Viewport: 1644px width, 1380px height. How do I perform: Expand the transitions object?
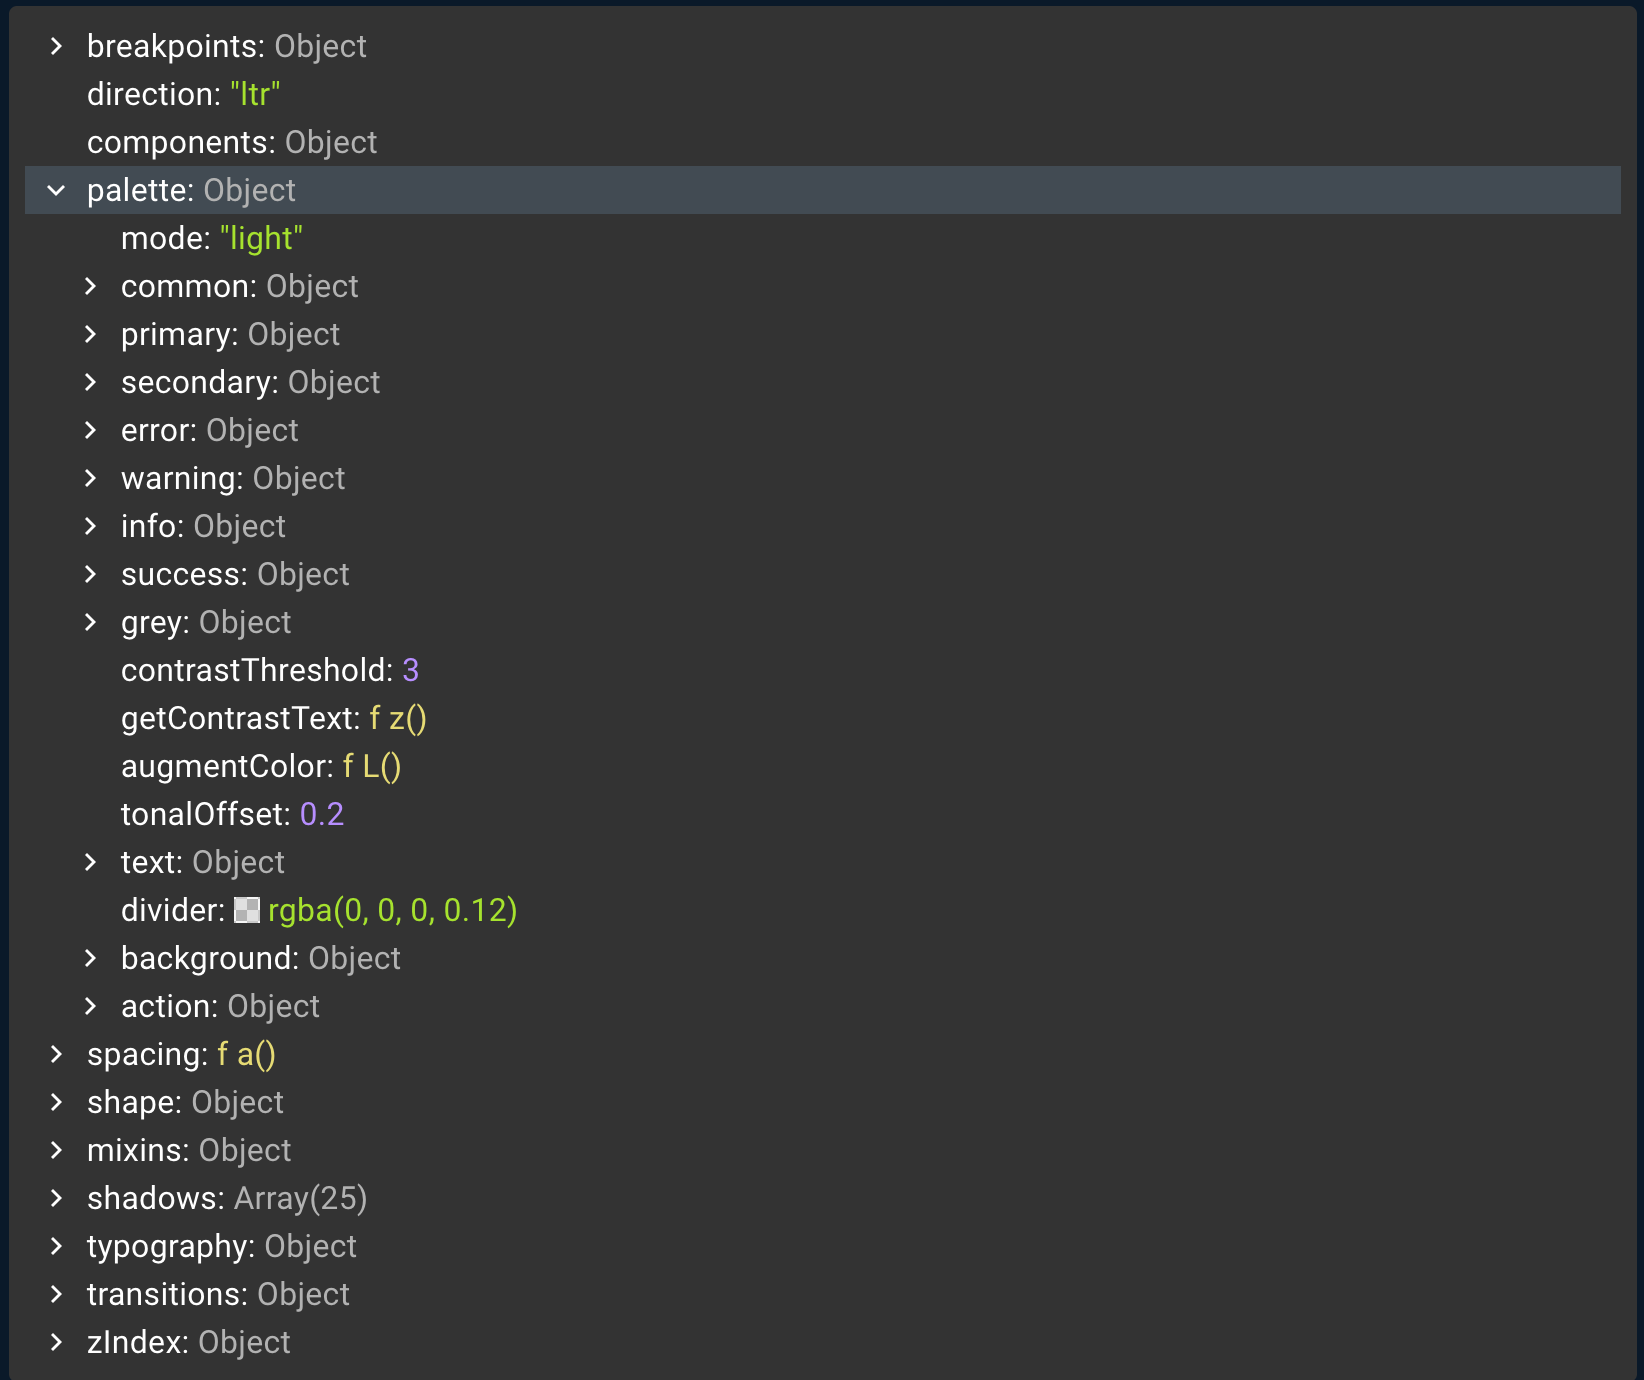coord(55,1294)
